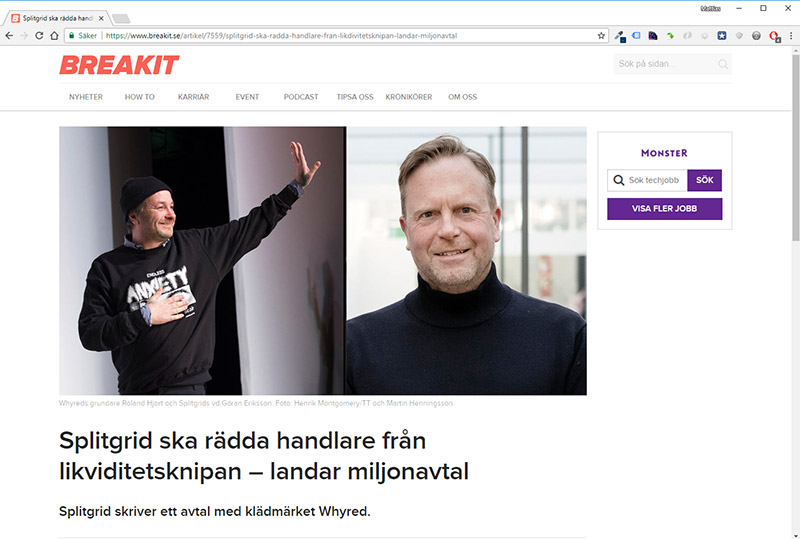Click the magnifier icon in site search

(723, 64)
